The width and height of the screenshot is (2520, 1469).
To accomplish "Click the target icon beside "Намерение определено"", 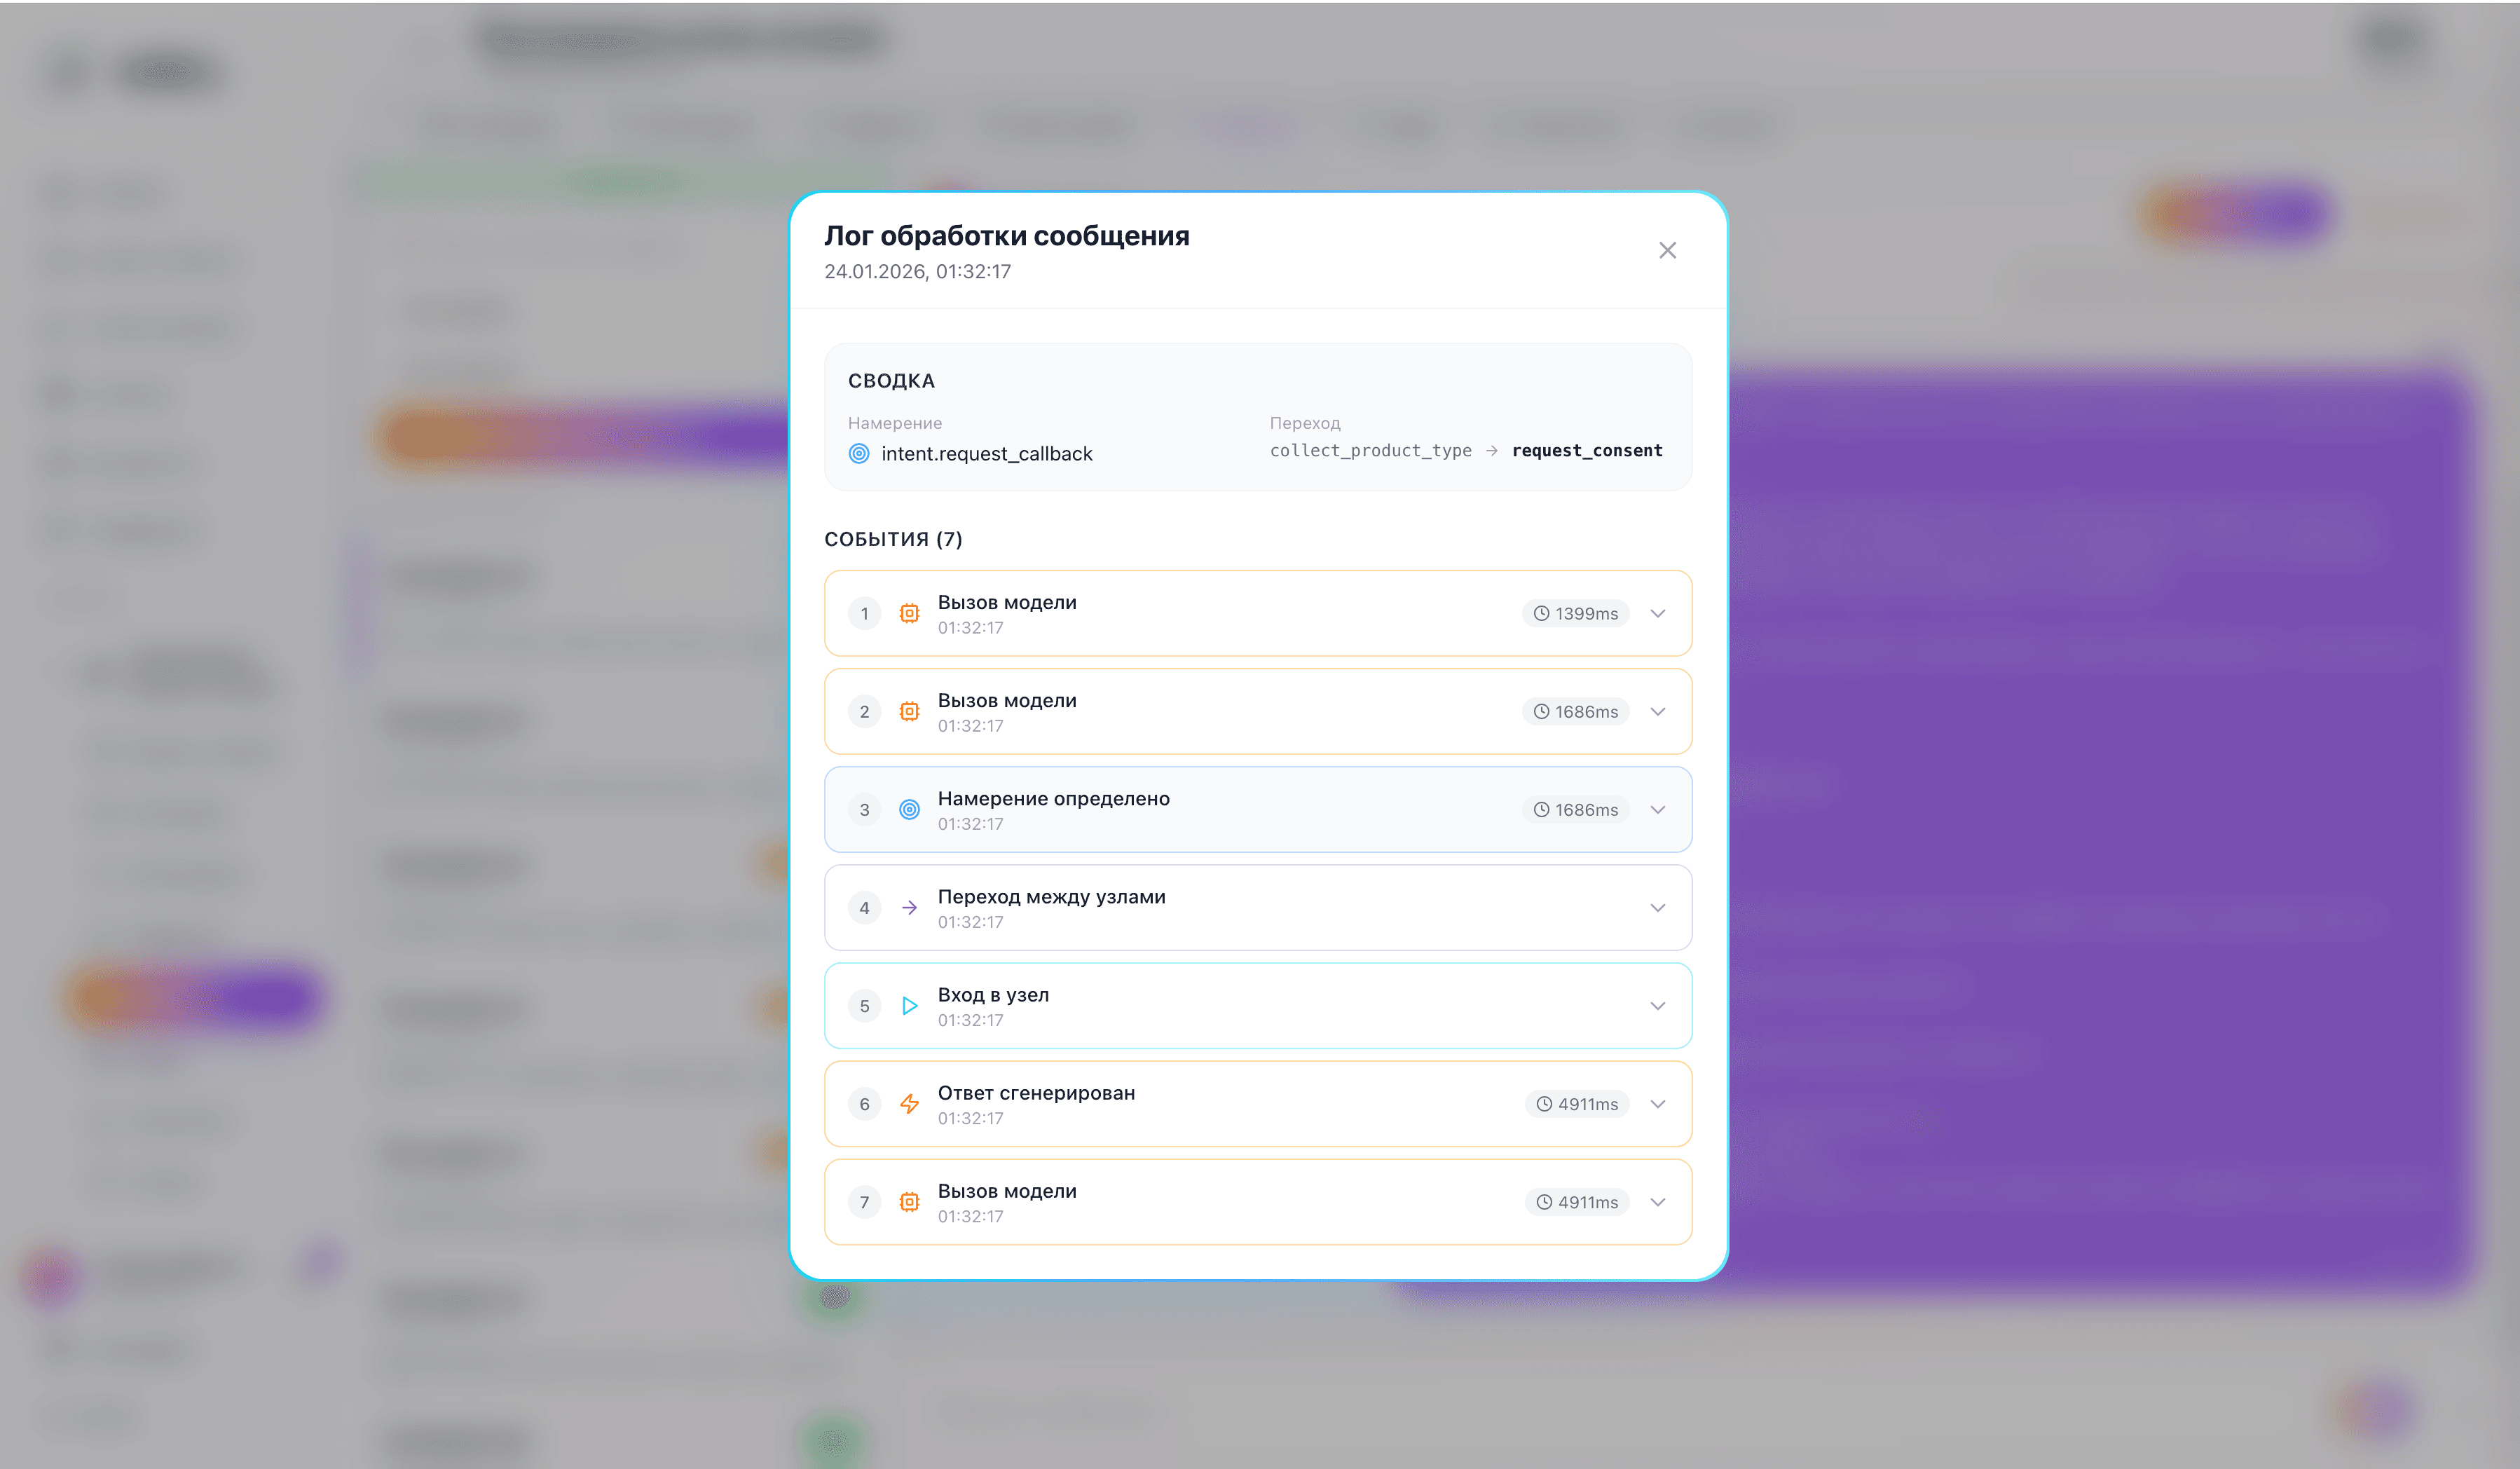I will click(909, 809).
